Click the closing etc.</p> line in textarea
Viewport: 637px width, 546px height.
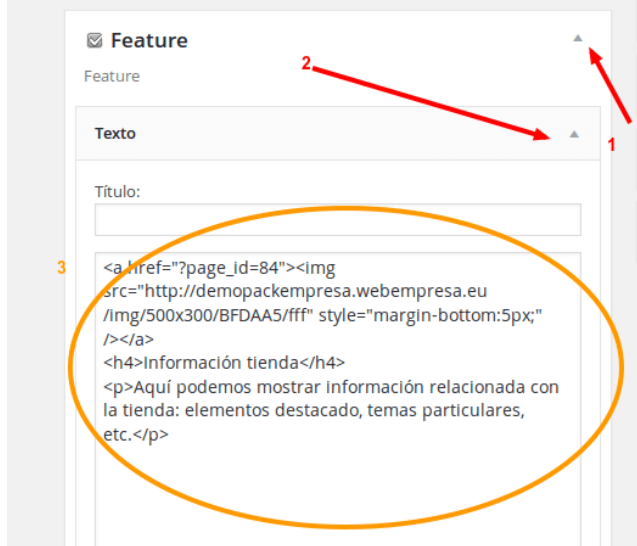tap(136, 434)
